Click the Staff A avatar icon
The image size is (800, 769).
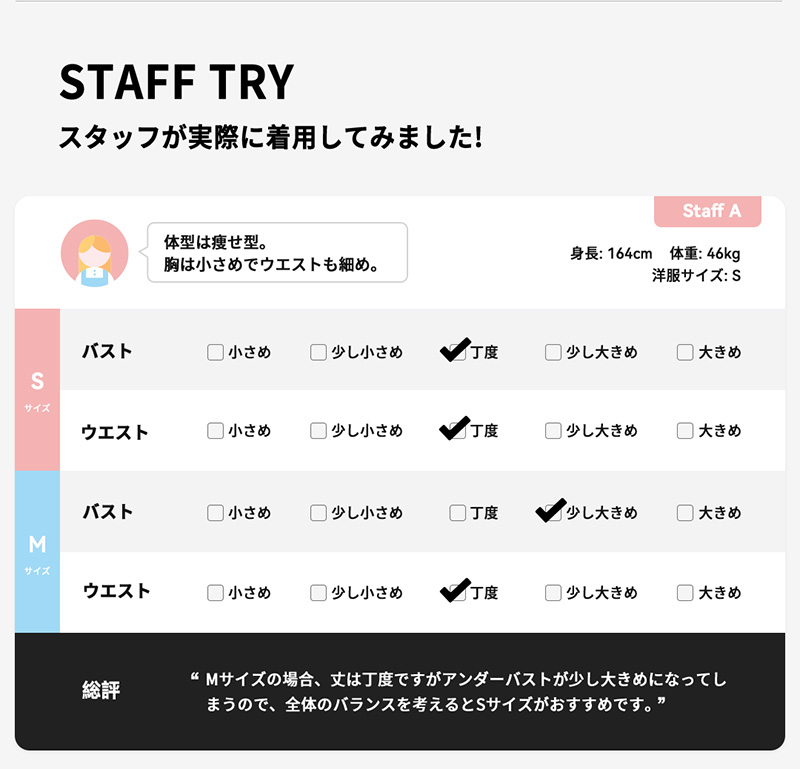pyautogui.click(x=95, y=254)
